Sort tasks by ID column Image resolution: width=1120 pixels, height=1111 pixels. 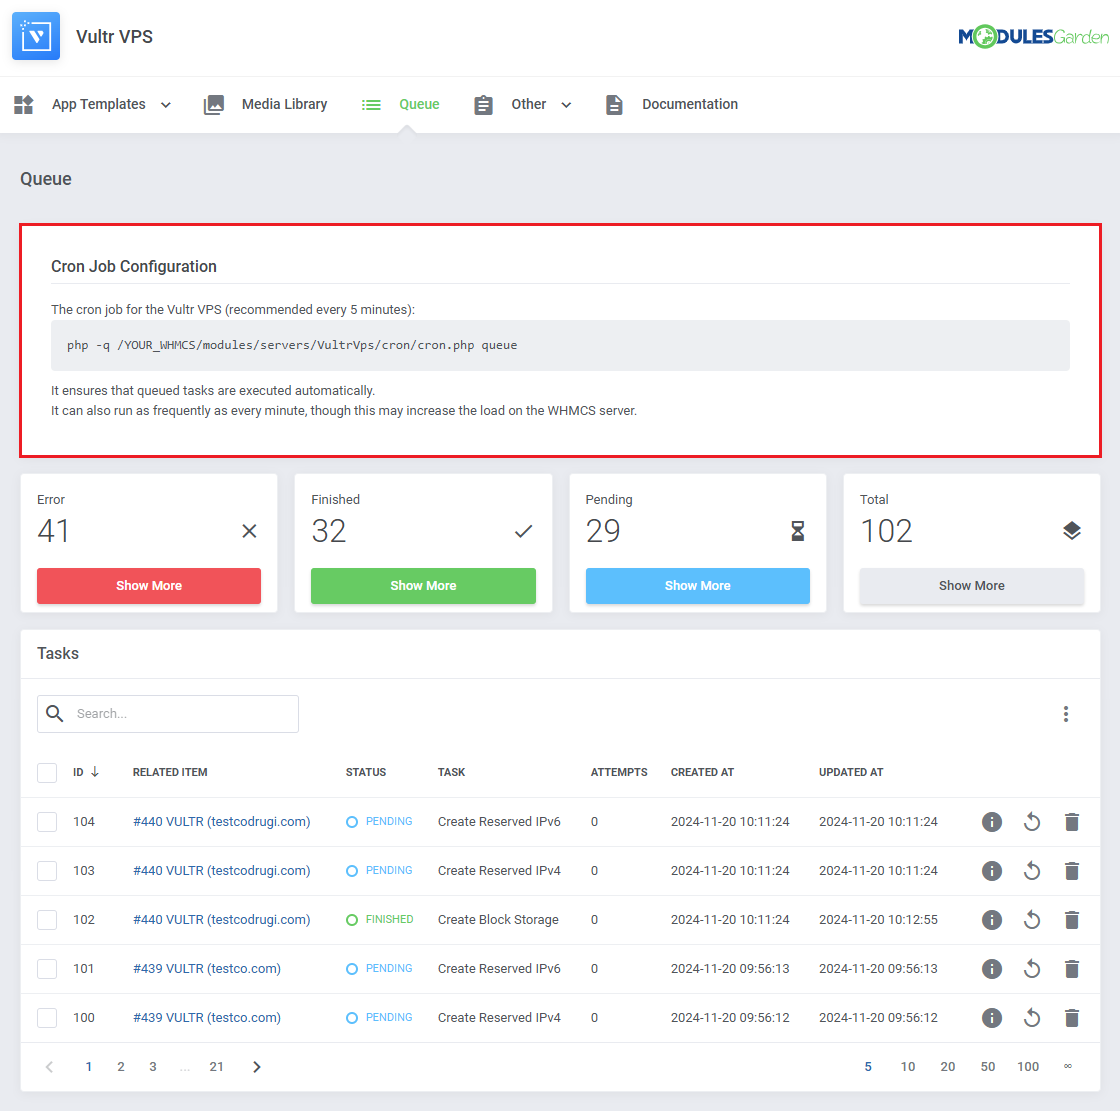86,772
